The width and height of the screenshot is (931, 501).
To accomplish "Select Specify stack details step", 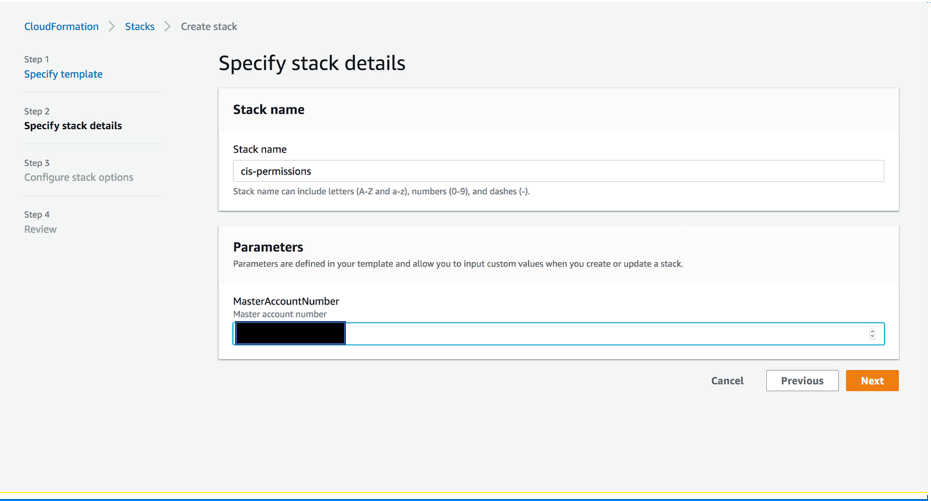I will (73, 125).
